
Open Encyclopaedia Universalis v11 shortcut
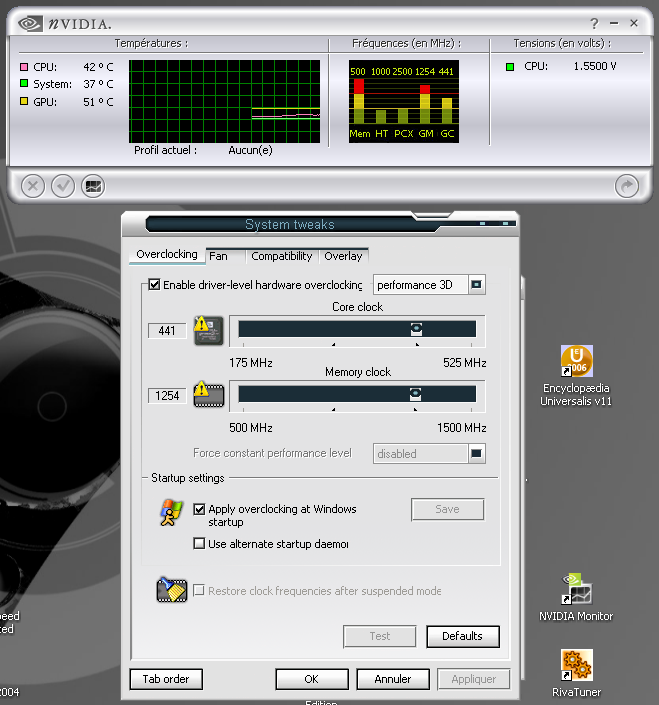pos(577,362)
